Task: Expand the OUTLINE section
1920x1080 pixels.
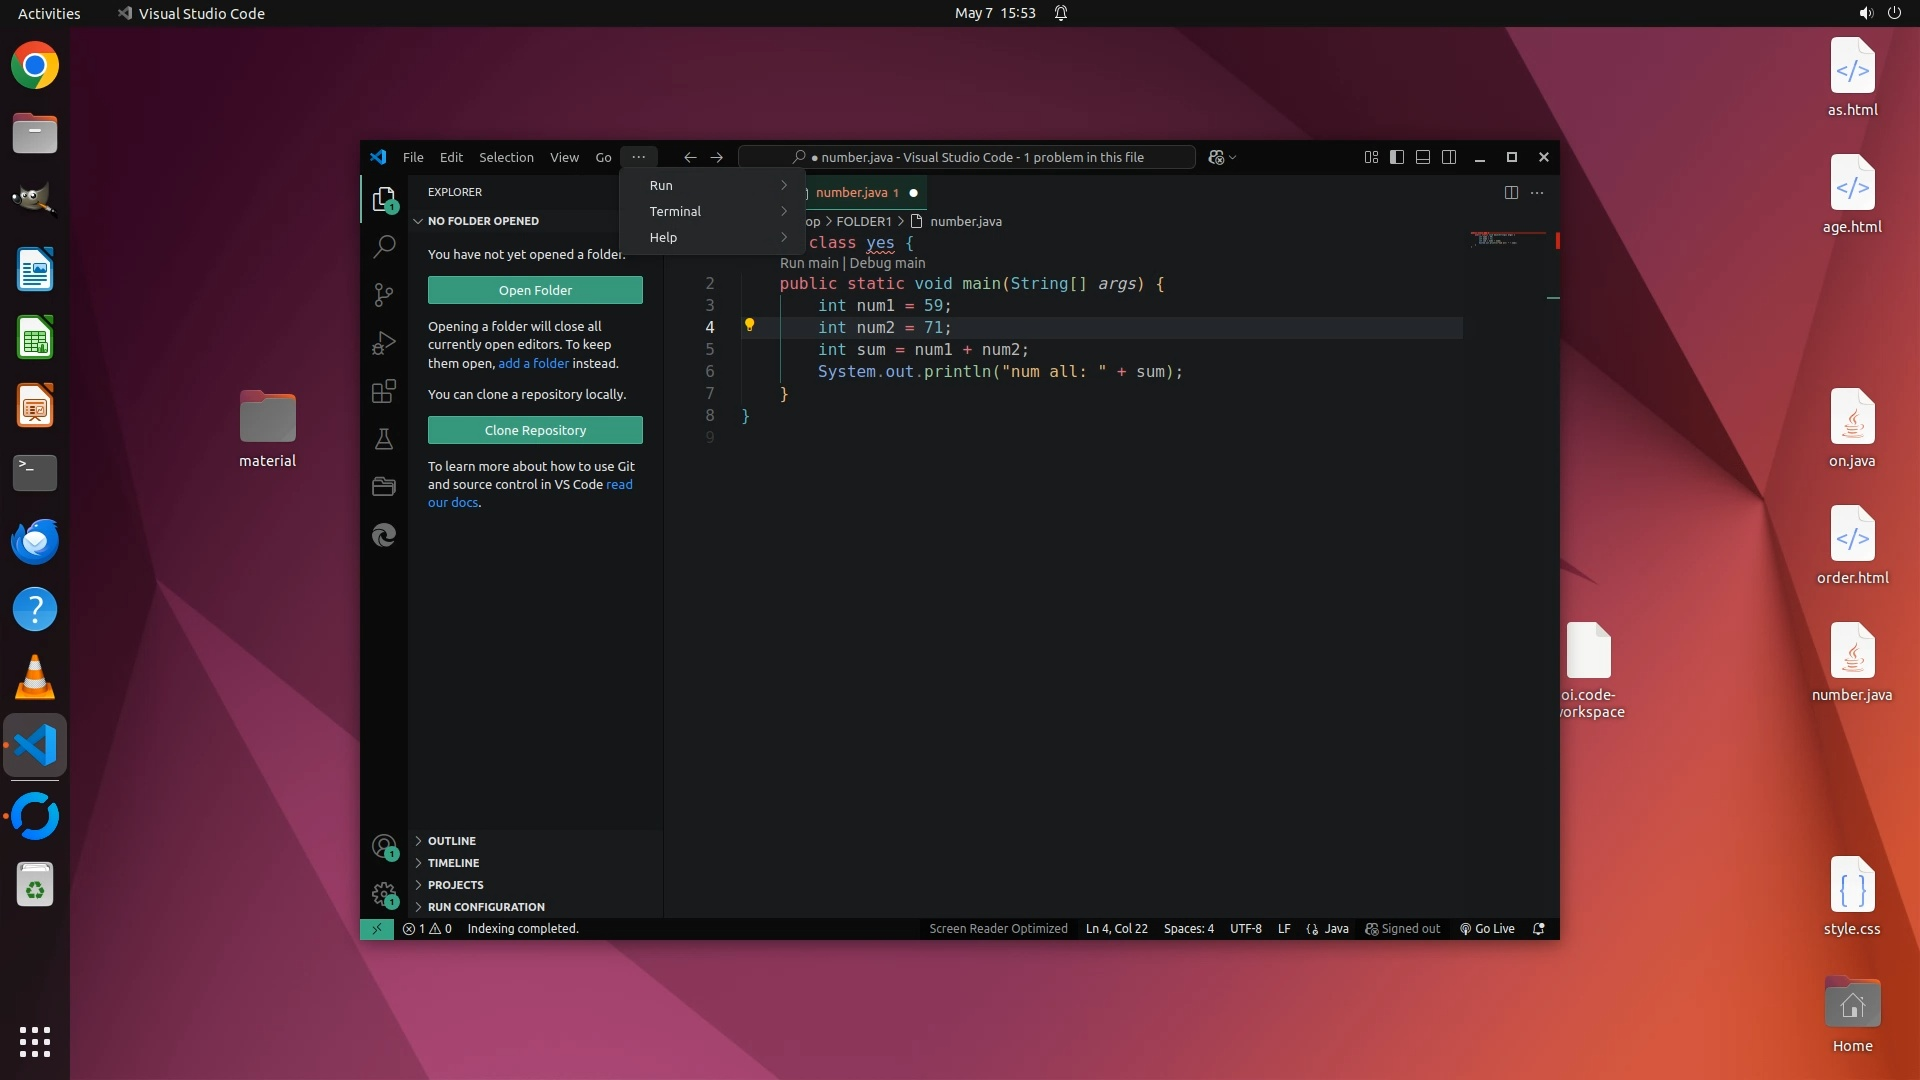Action: click(x=452, y=841)
